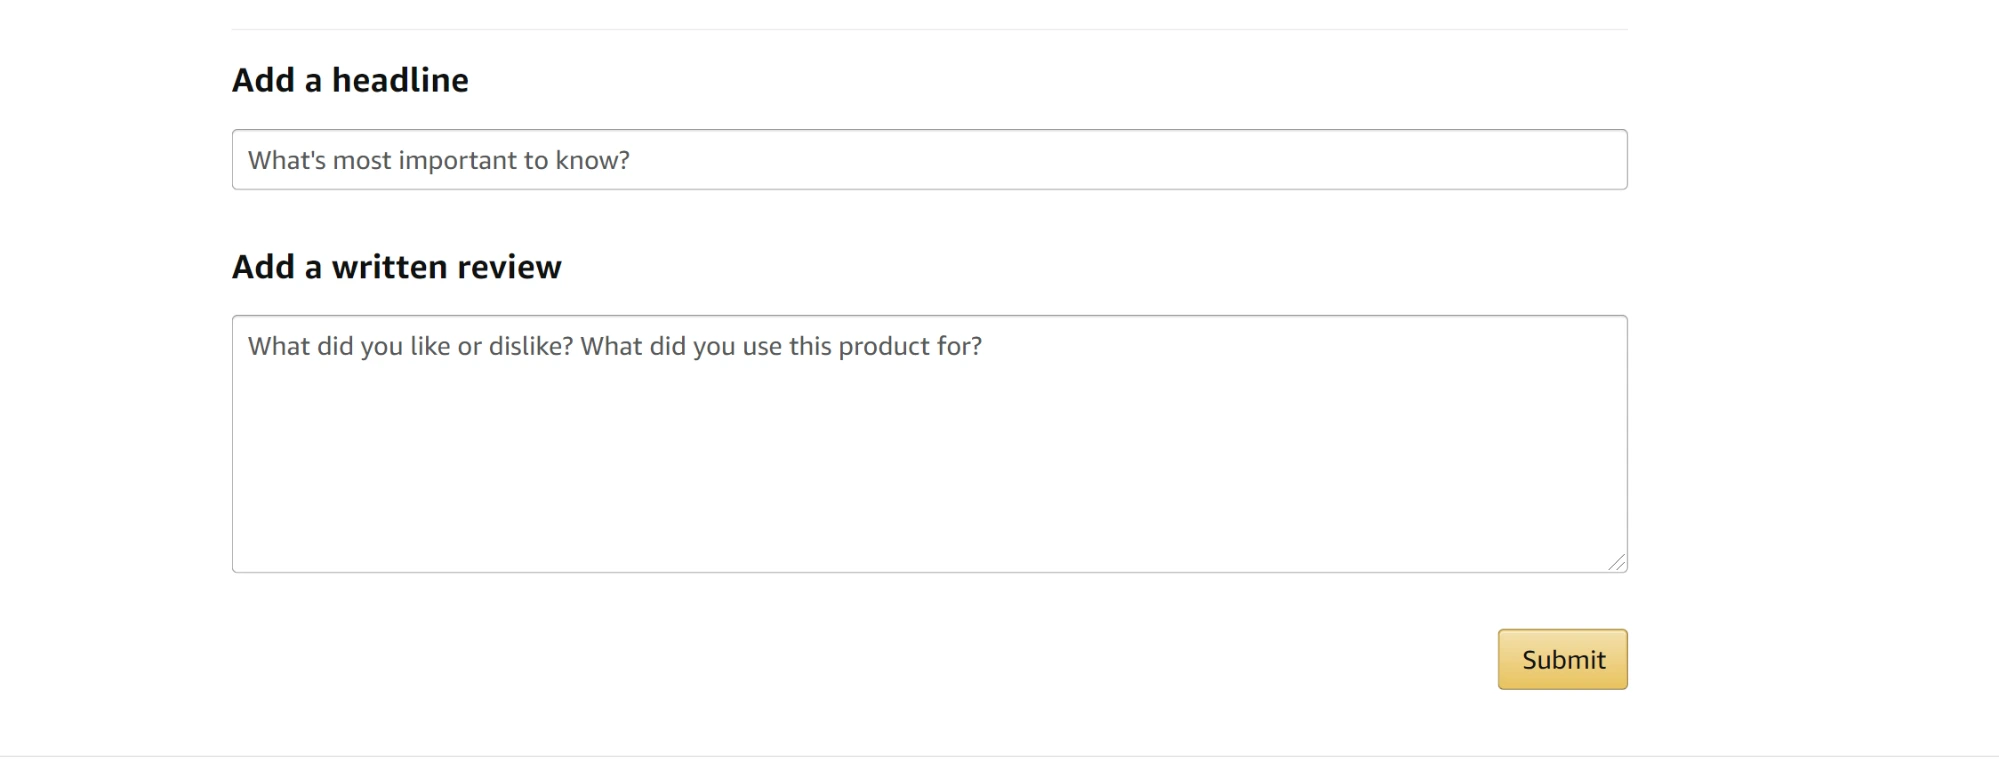The height and width of the screenshot is (760, 1999).
Task: Click the horizontal divider below the Submit button
Action: click(x=999, y=756)
